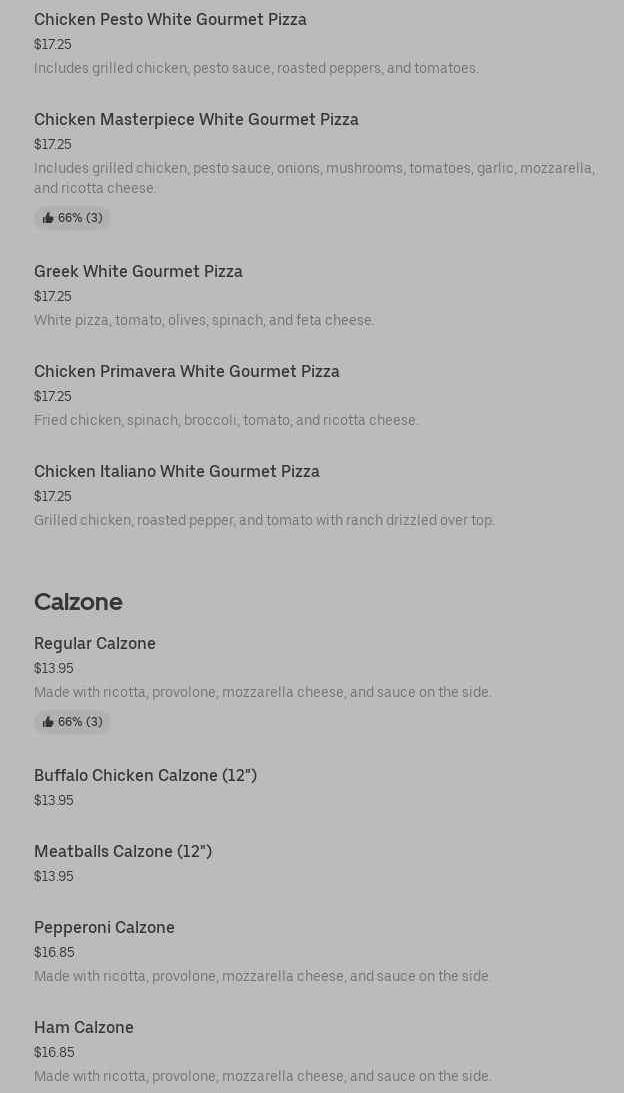624x1093 pixels.
Task: Choose Chicken Primavera White Gourmet Pizza
Action: click(x=187, y=372)
